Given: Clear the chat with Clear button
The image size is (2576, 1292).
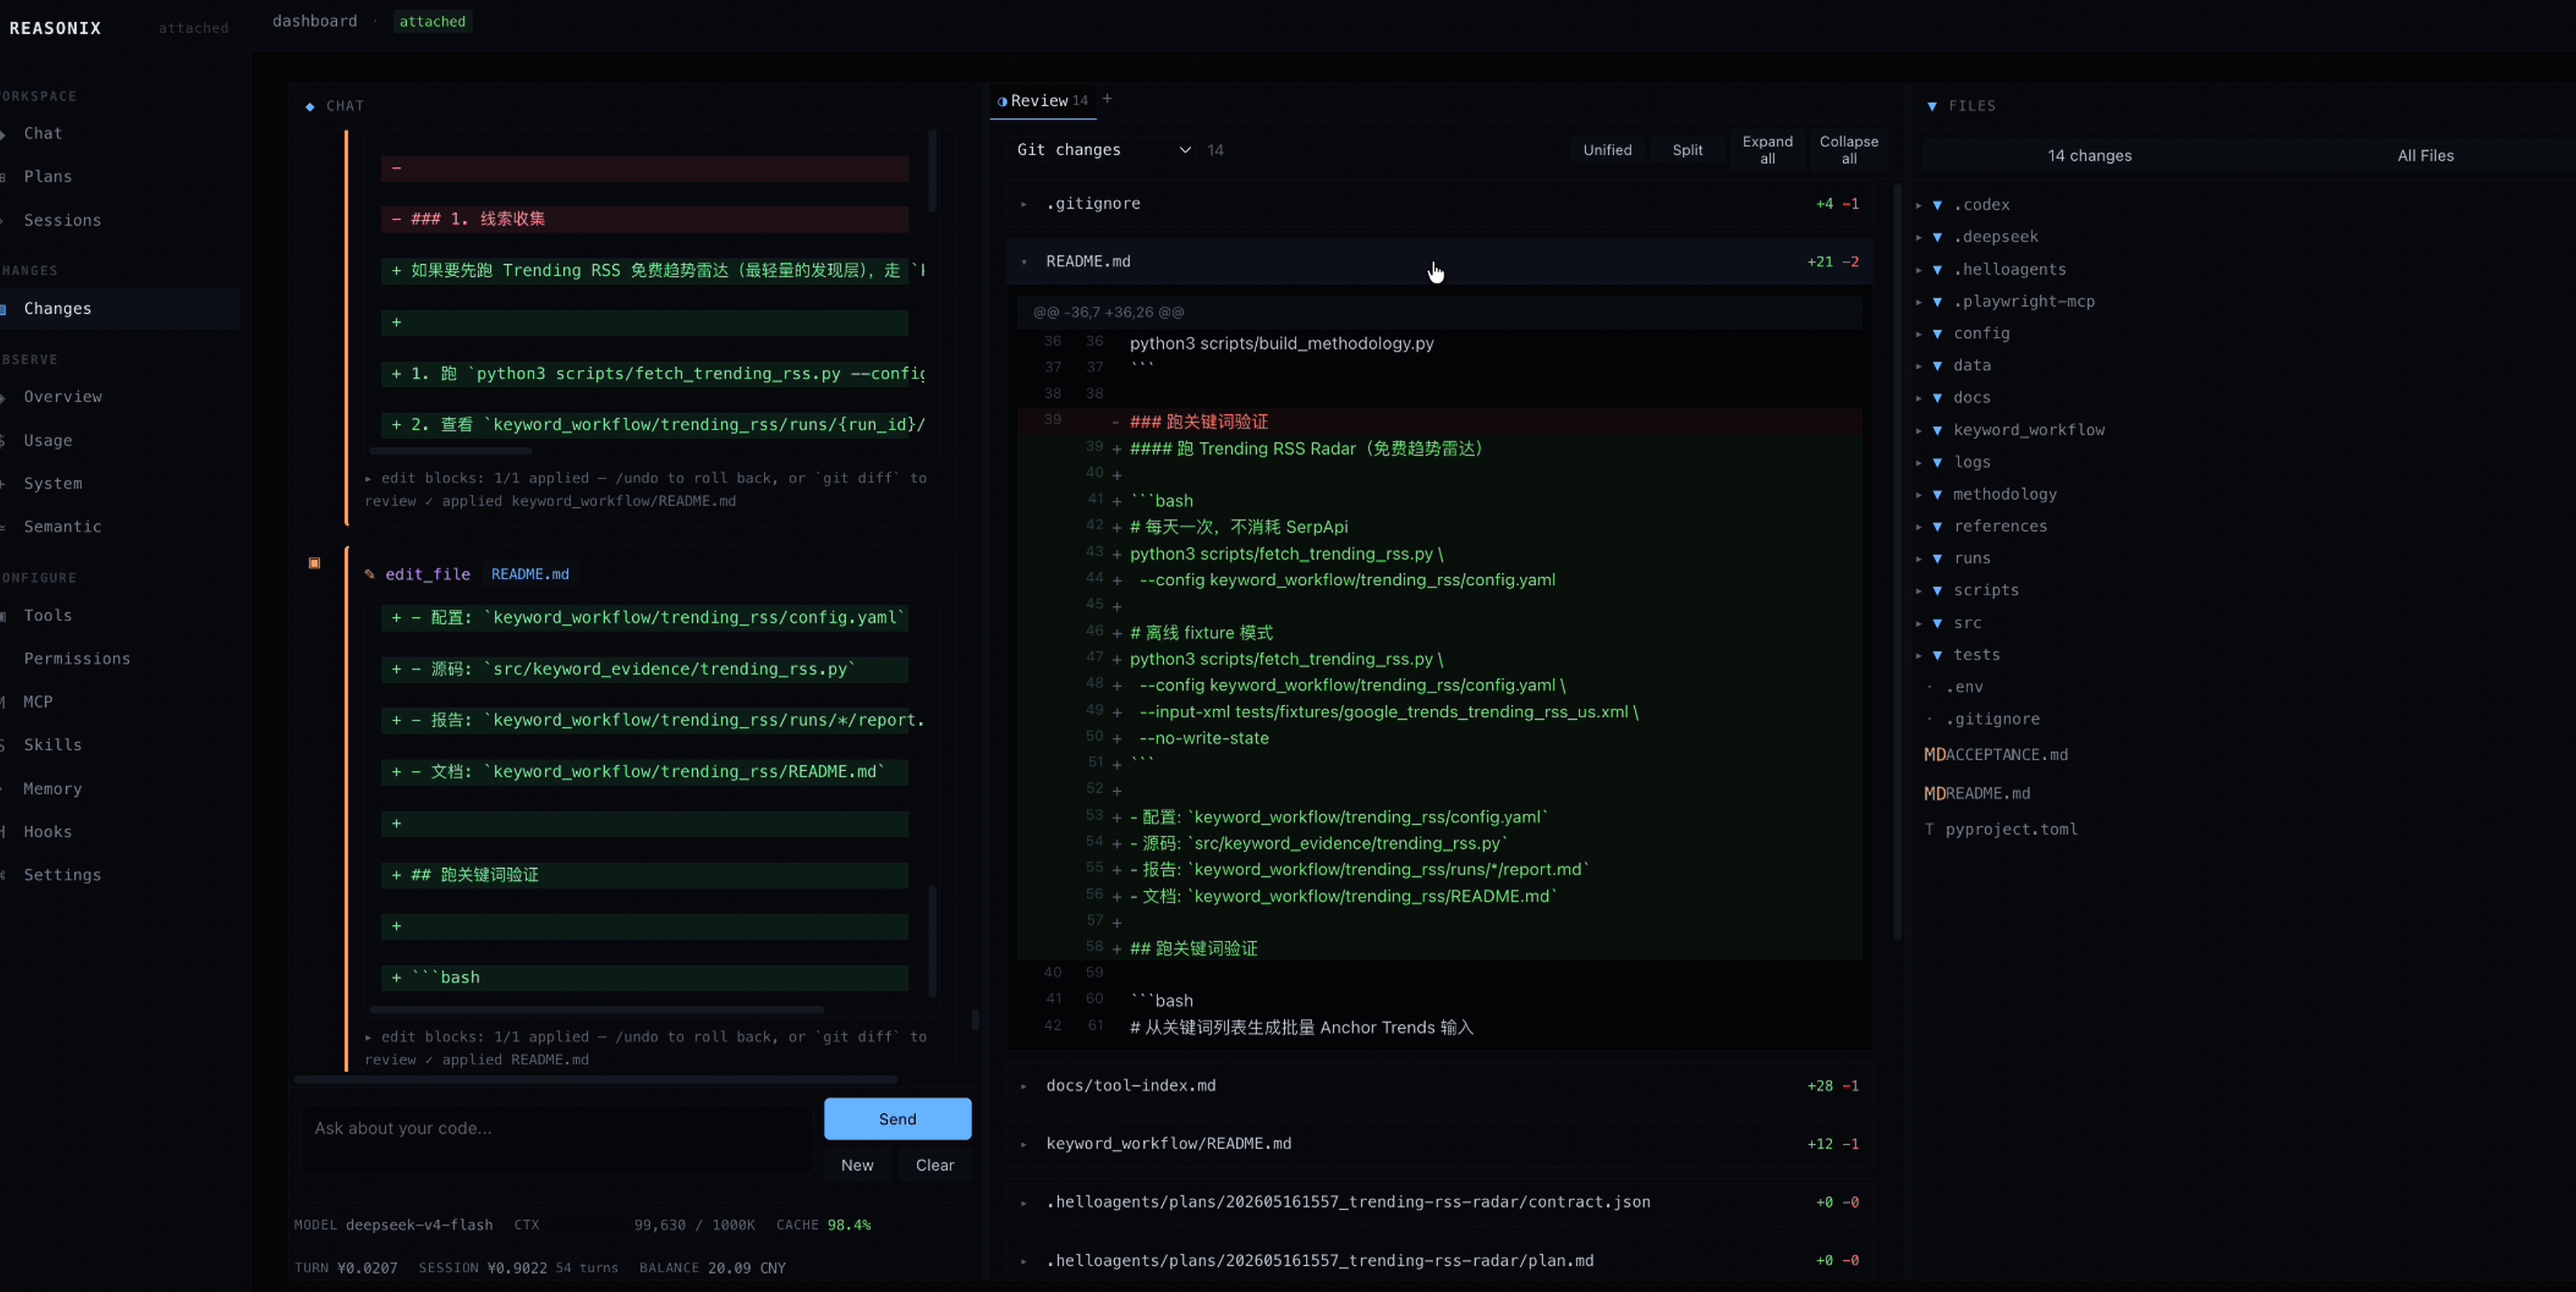Looking at the screenshot, I should (935, 1165).
